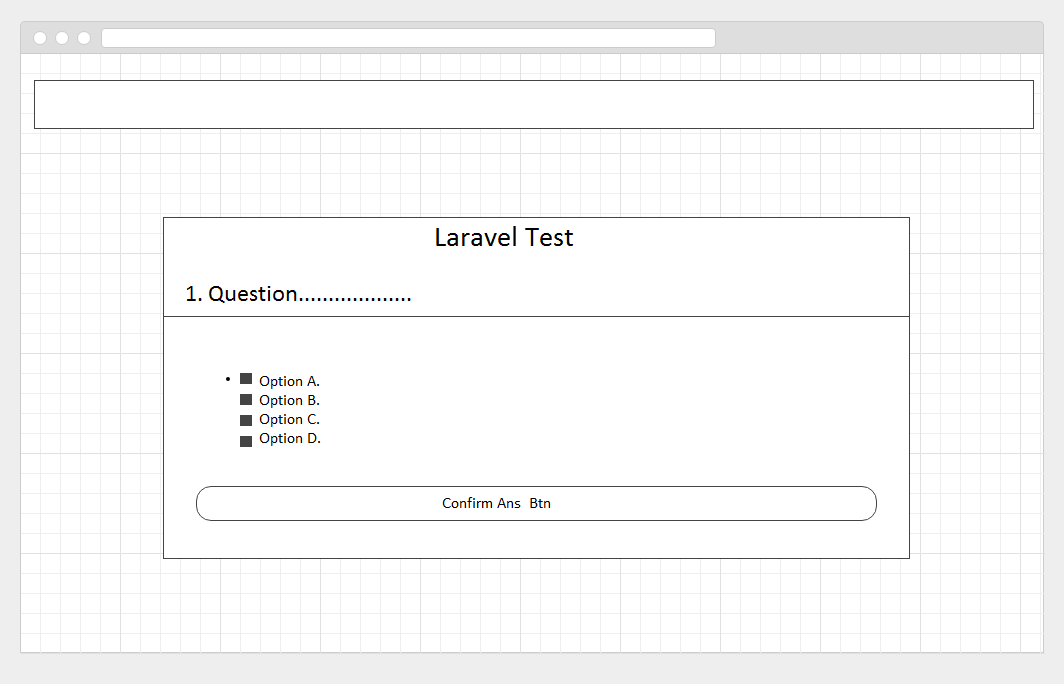The width and height of the screenshot is (1064, 684).
Task: Select the '1. Question' text
Action: coord(298,294)
